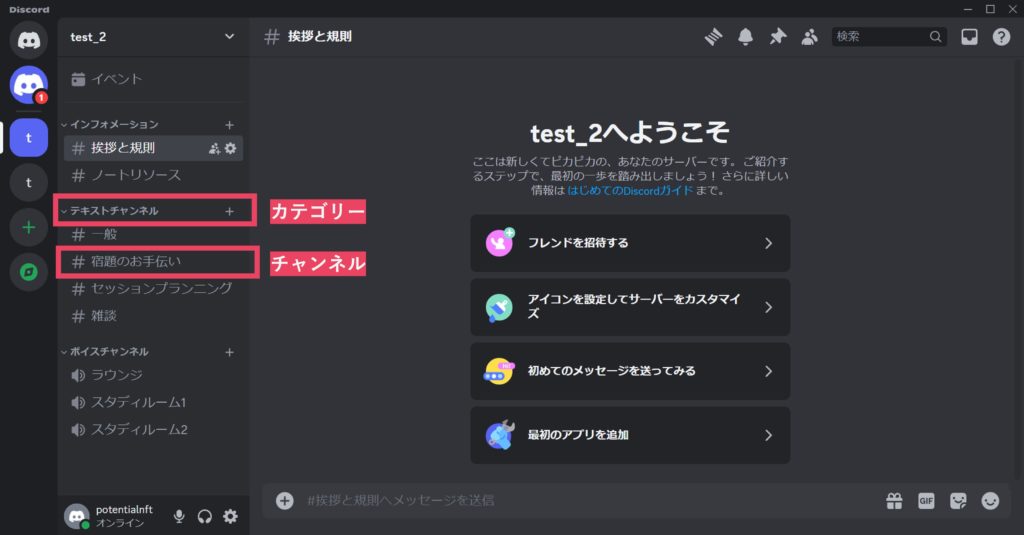Viewport: 1024px width, 535px height.
Task: Show pinned messages
Action: pos(777,37)
